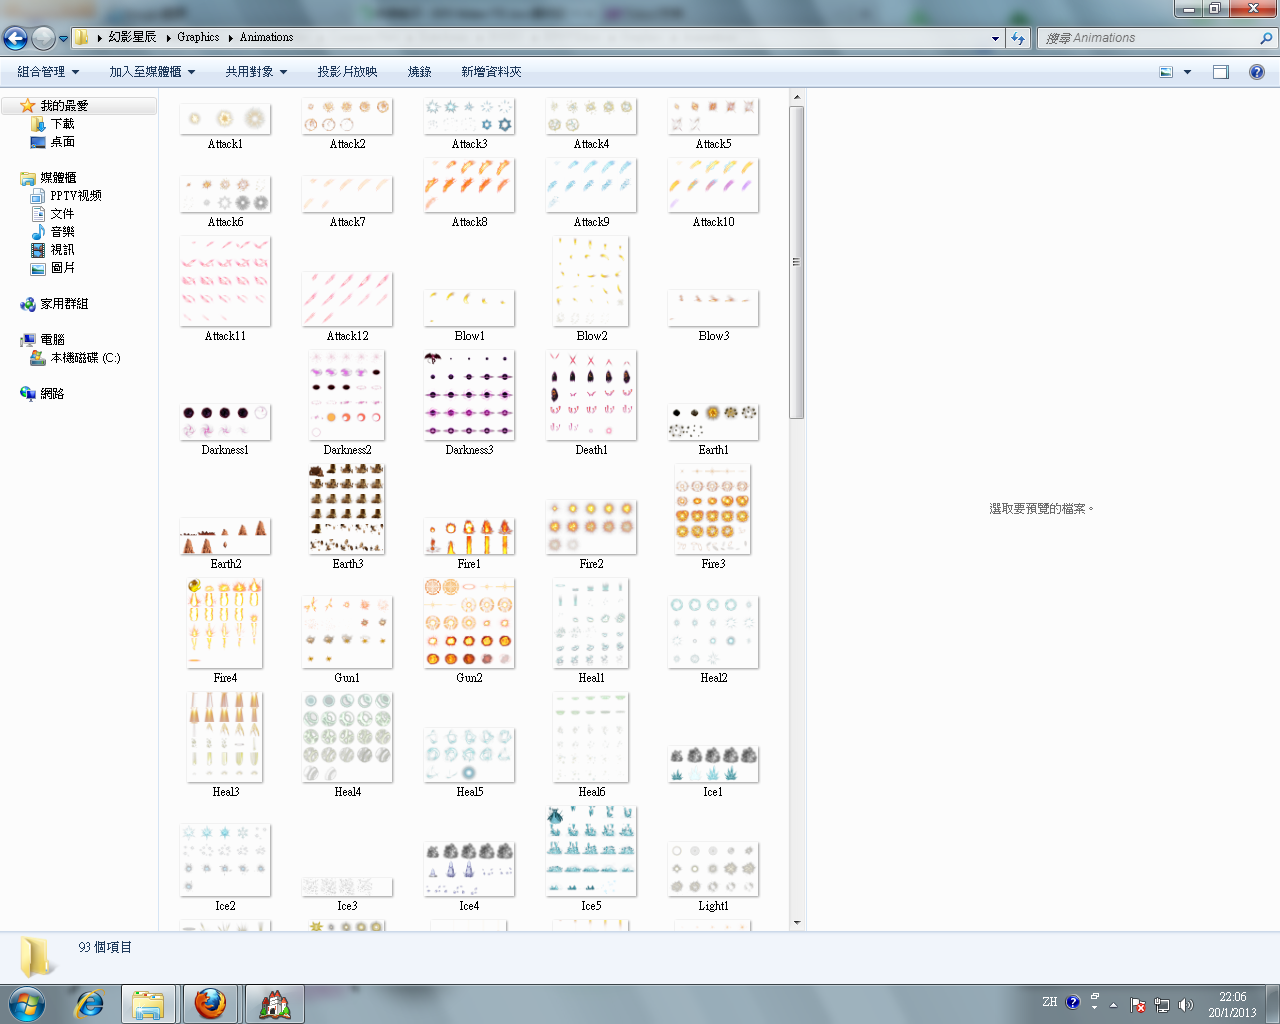Image resolution: width=1280 pixels, height=1024 pixels.
Task: Click the Windows Start orb
Action: (x=27, y=1004)
